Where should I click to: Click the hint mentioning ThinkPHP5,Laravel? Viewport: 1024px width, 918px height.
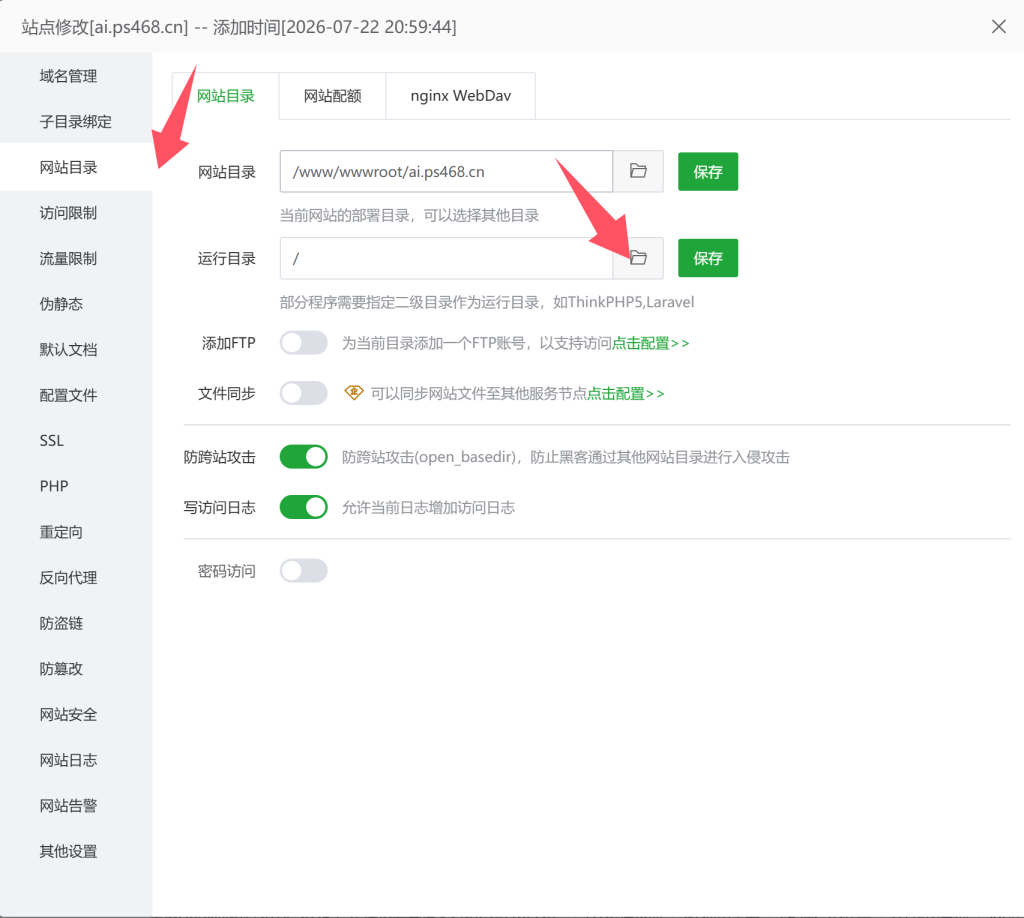[487, 302]
